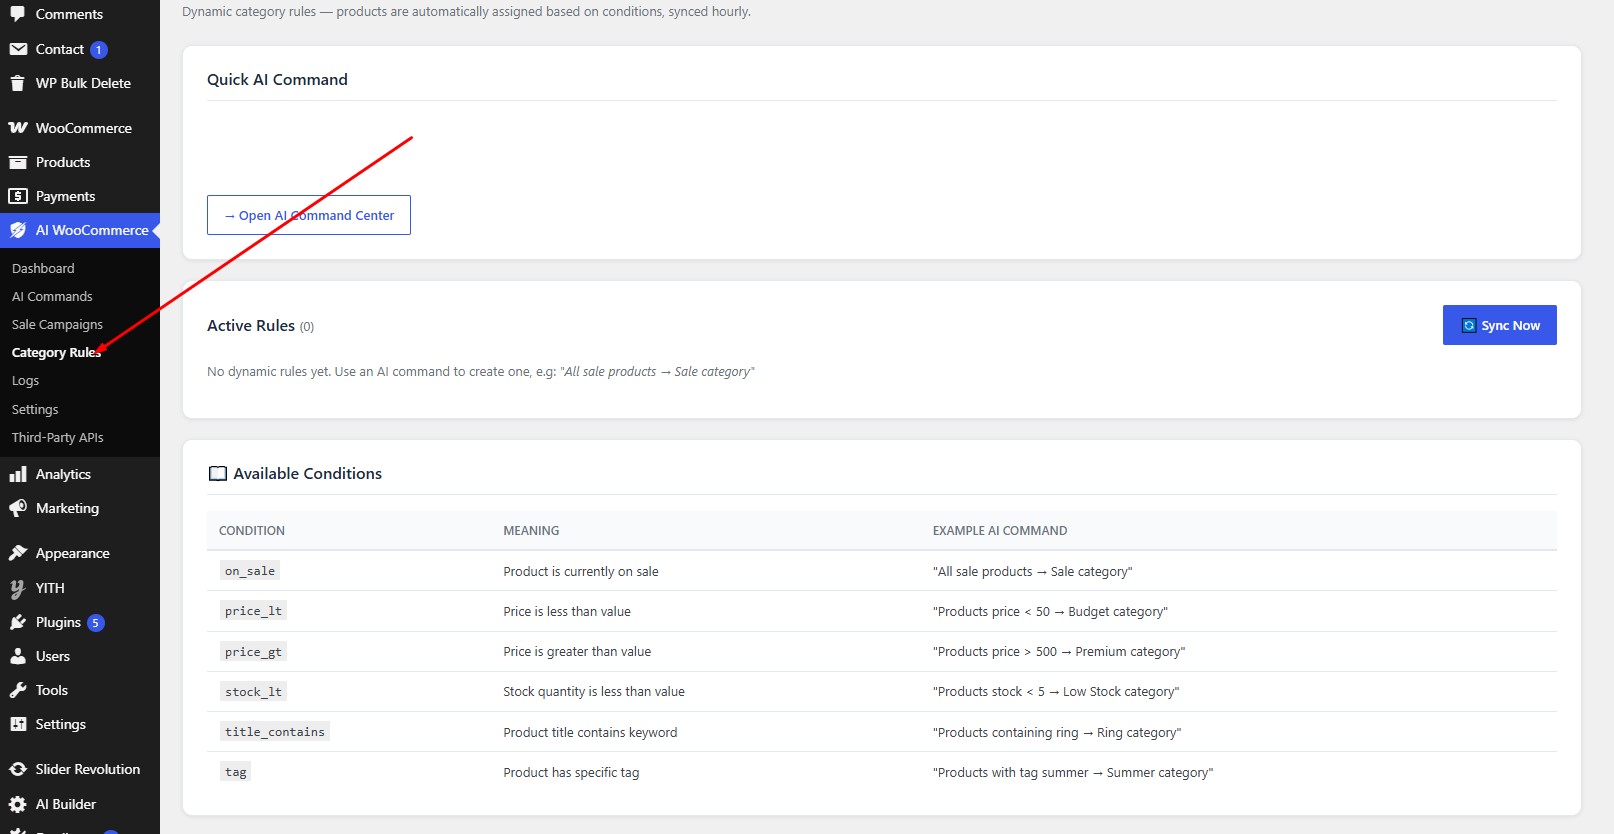Open the AI Builder menu
The width and height of the screenshot is (1614, 834).
[80, 804]
